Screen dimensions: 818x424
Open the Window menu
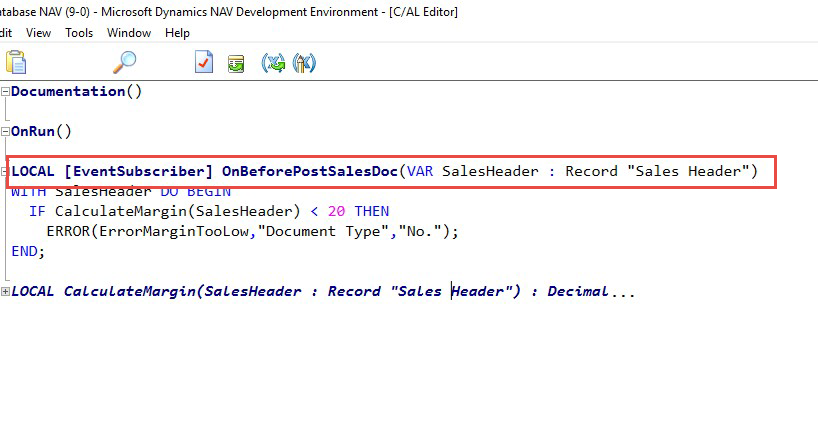(x=129, y=33)
